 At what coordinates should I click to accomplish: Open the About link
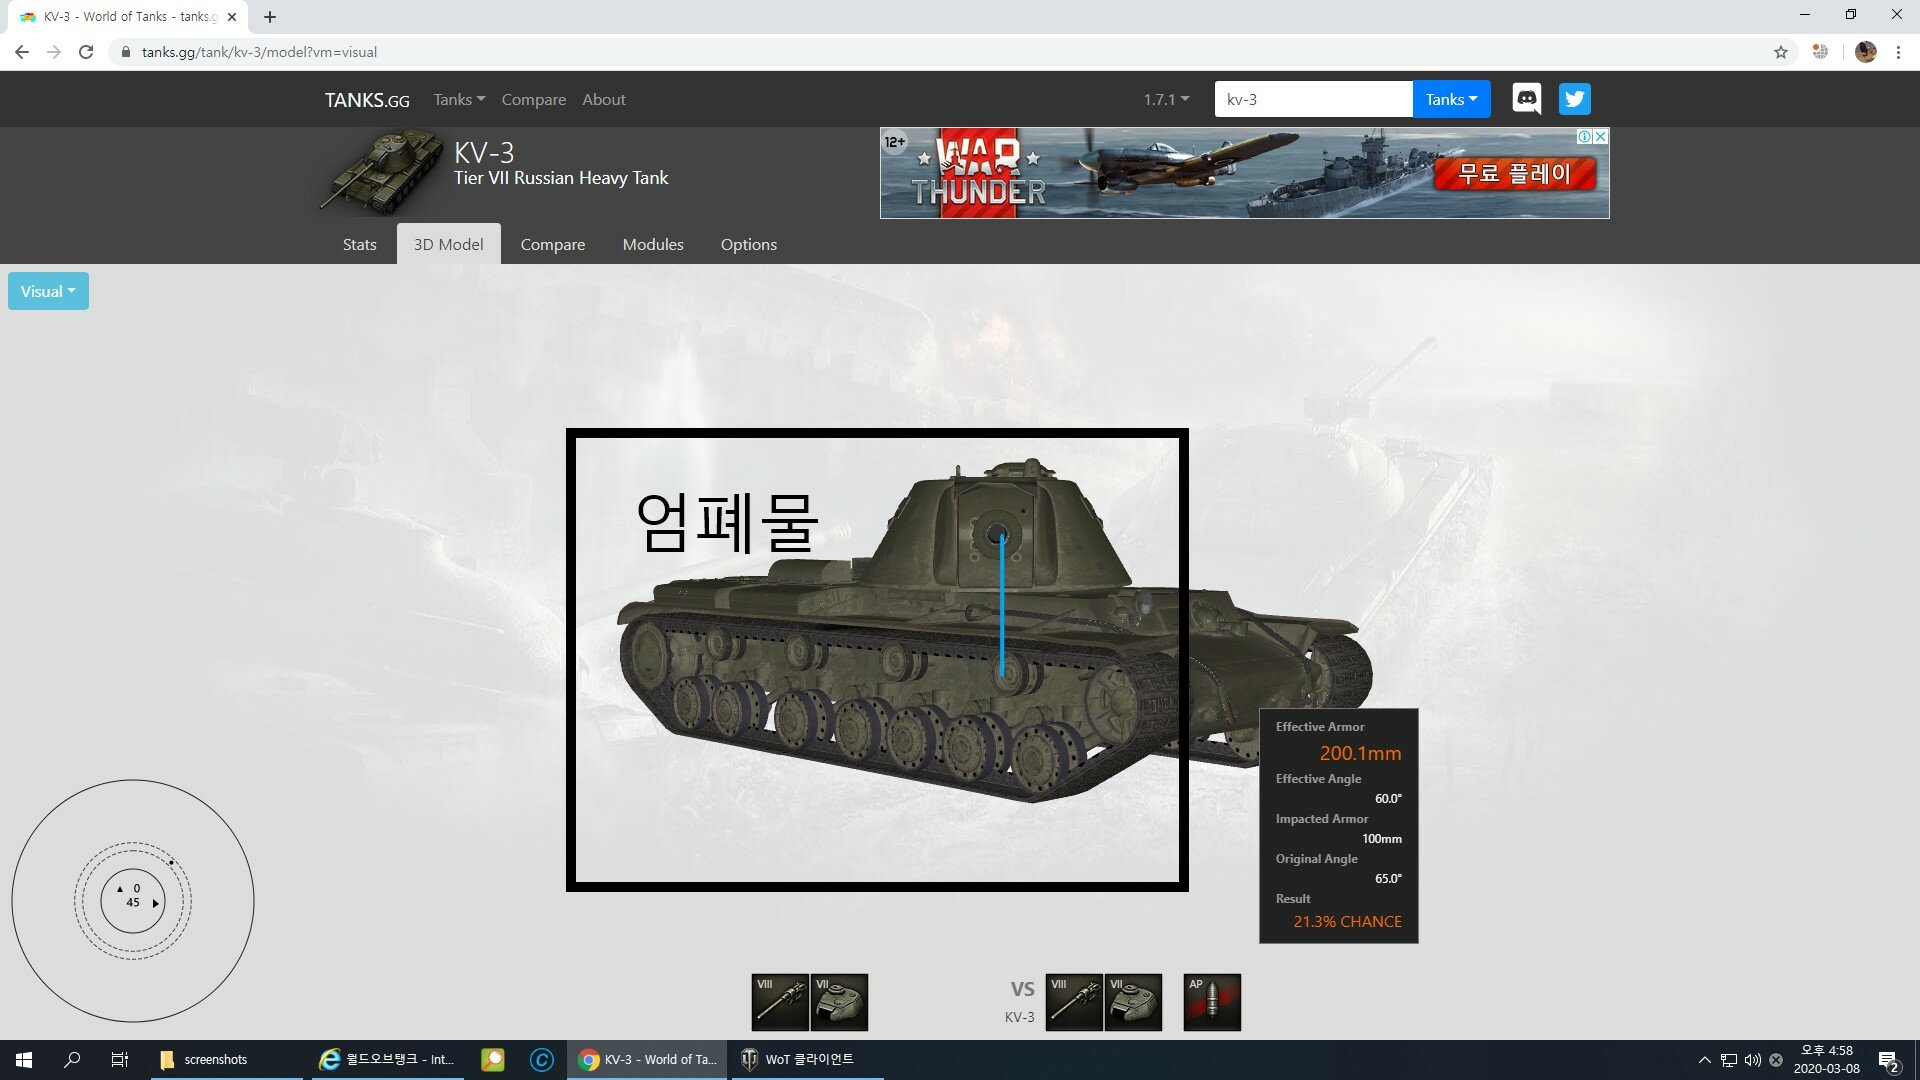click(x=604, y=99)
